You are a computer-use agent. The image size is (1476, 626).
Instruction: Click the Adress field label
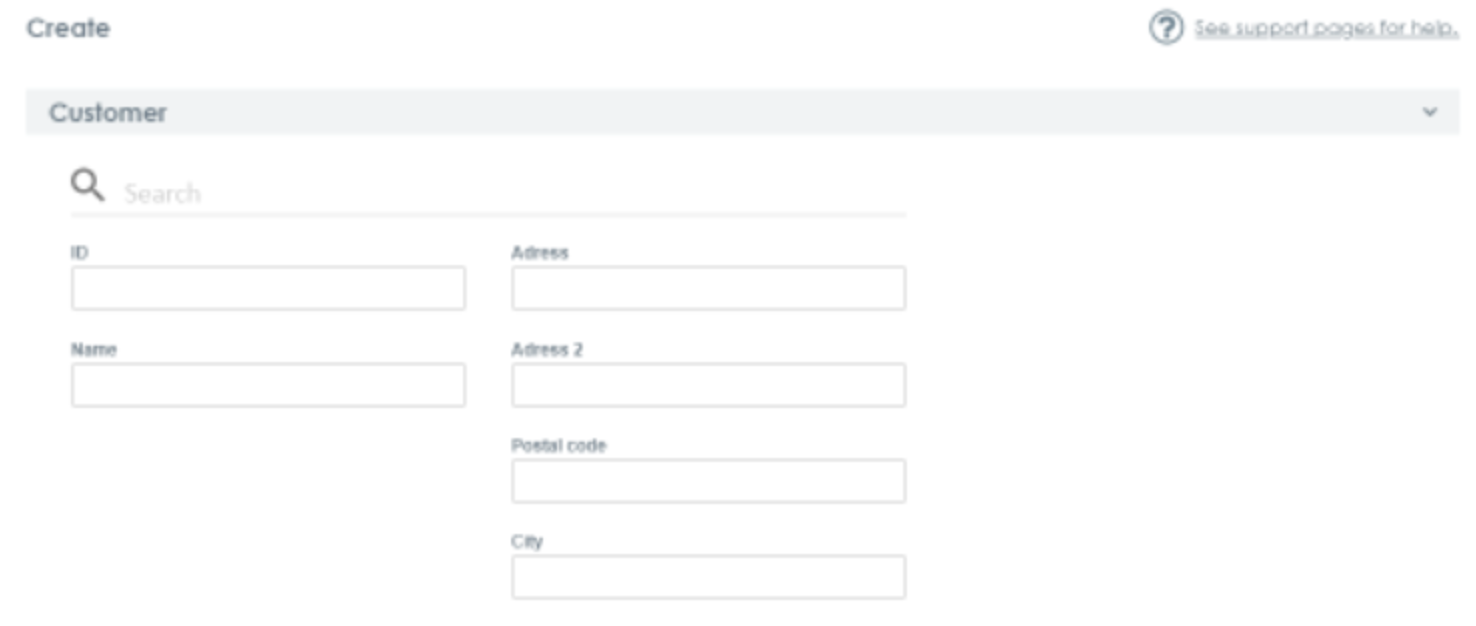coord(540,253)
